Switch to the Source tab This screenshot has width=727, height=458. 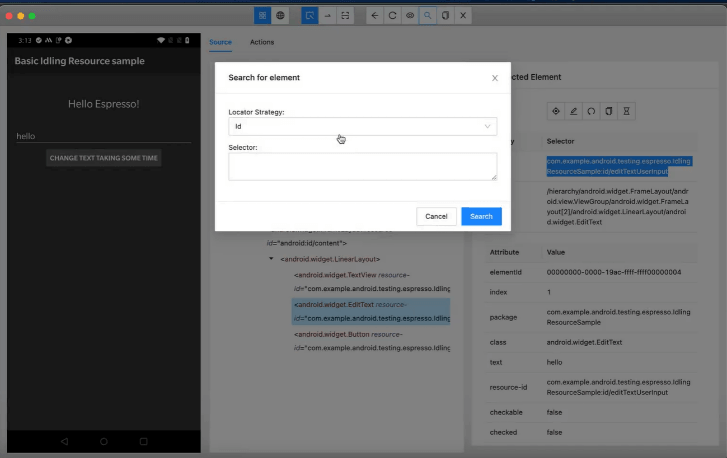(220, 42)
